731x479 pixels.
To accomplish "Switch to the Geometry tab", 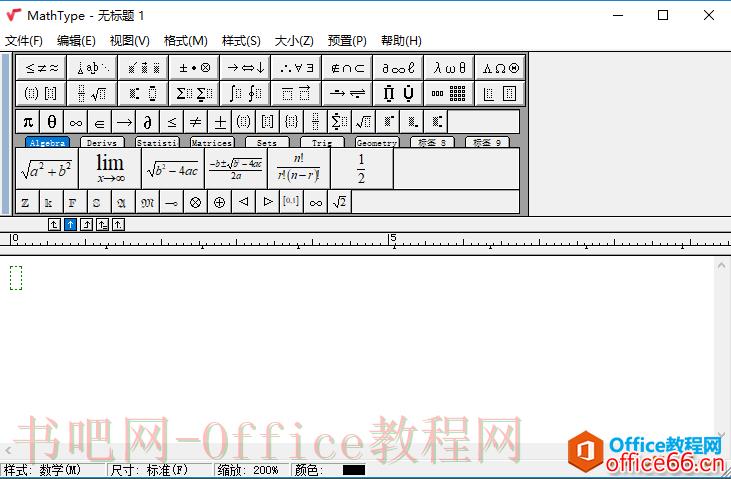I will point(377,142).
